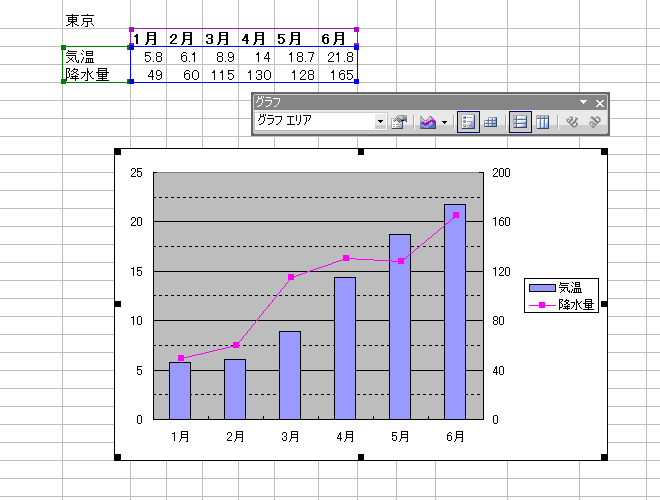Click the series in columns icon
This screenshot has height=500, width=660.
pos(542,122)
